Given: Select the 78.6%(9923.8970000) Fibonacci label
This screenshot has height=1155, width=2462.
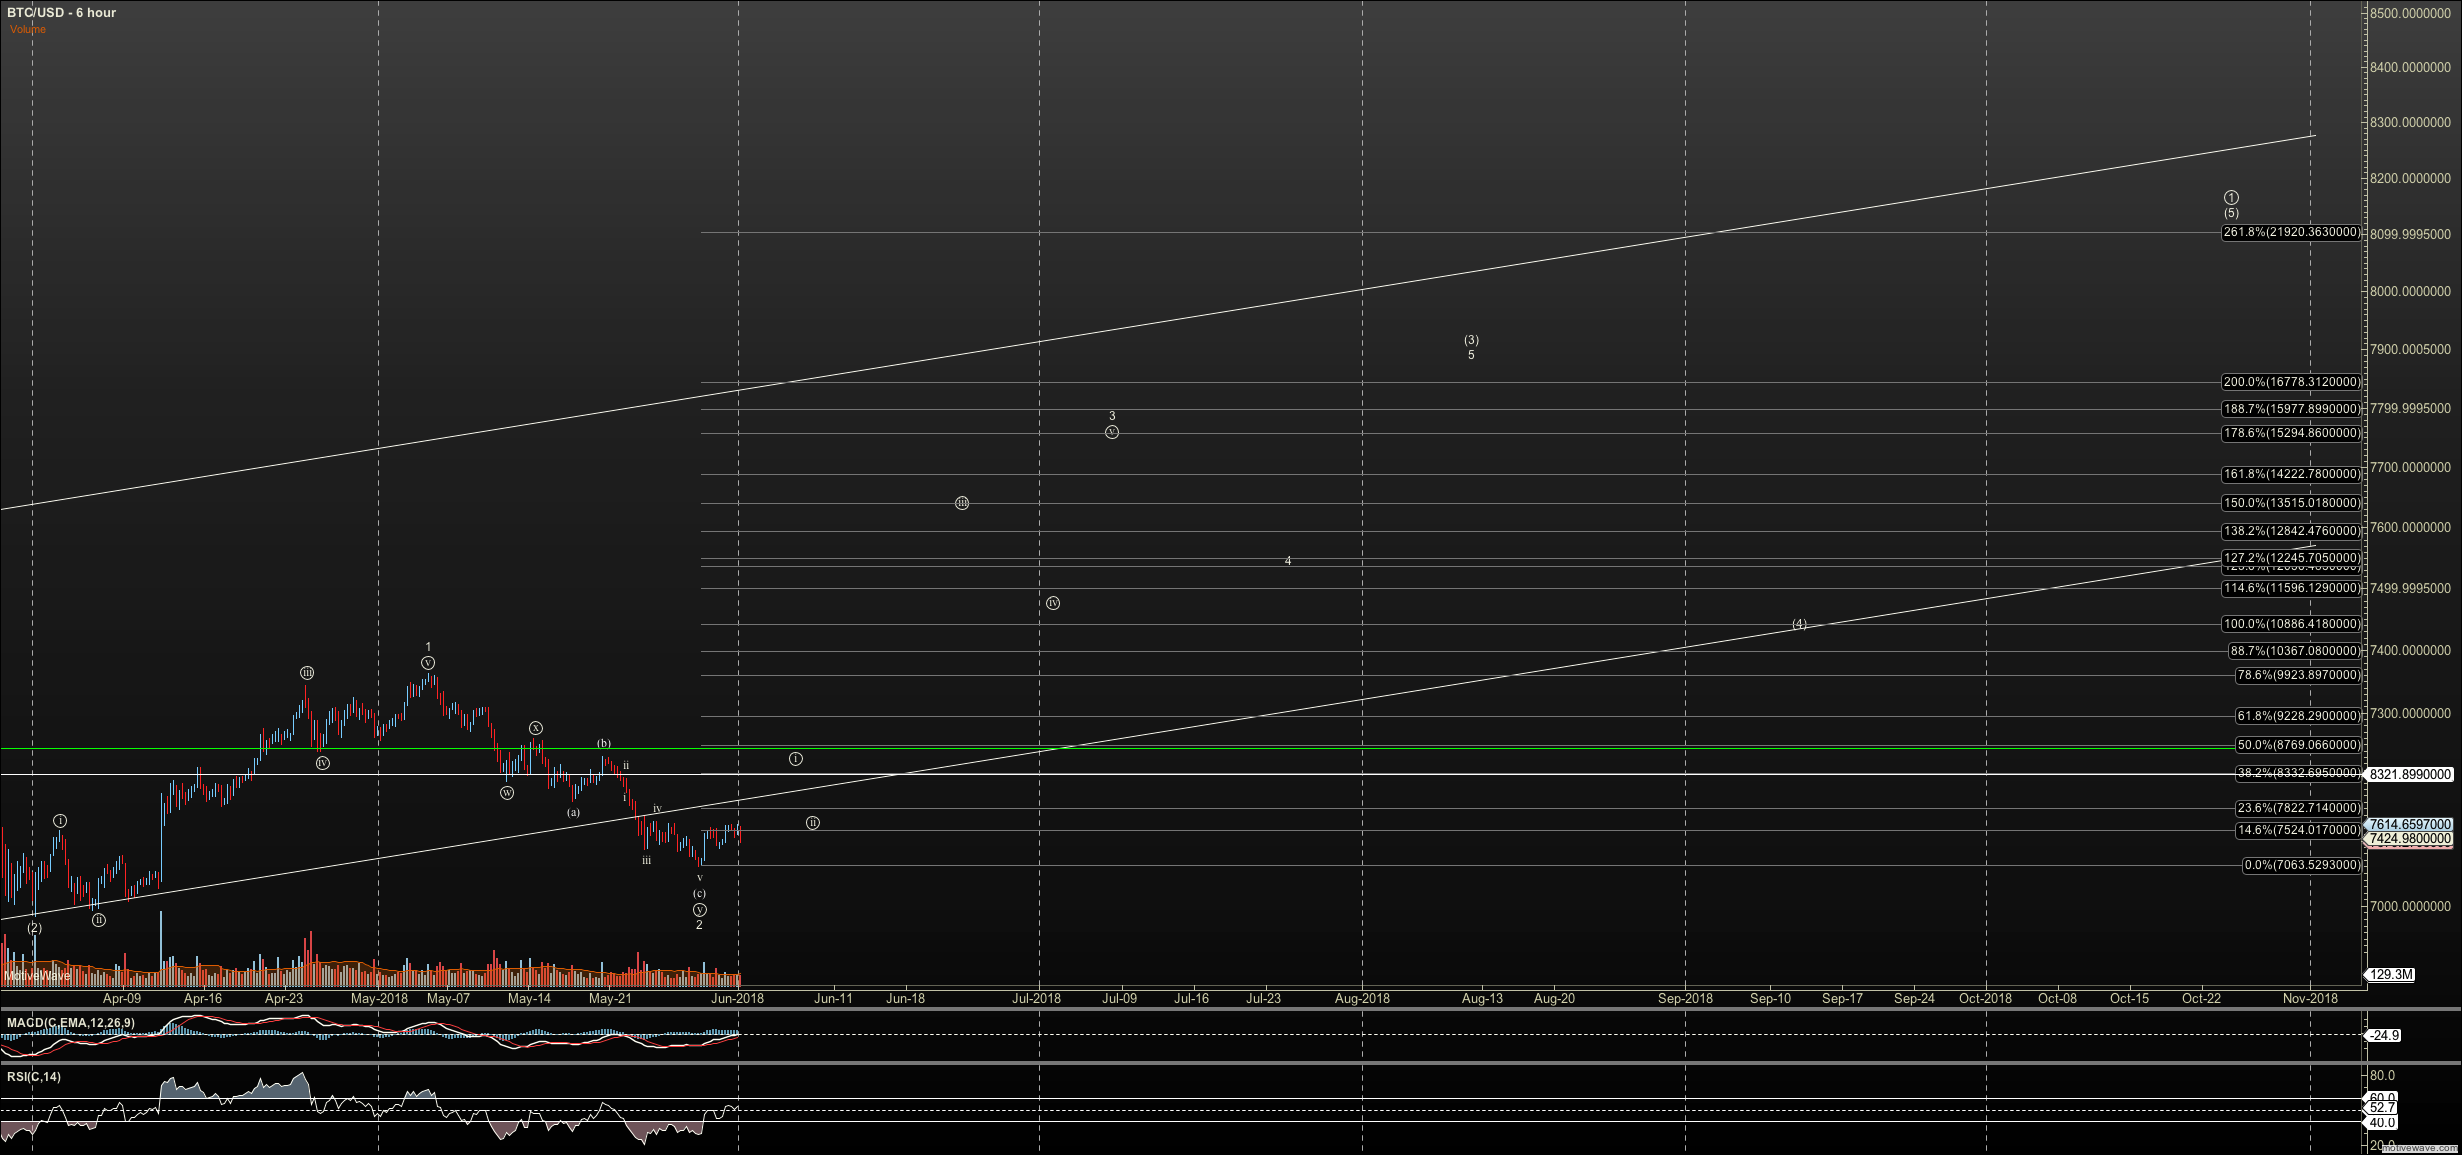Looking at the screenshot, I should pyautogui.click(x=2299, y=675).
